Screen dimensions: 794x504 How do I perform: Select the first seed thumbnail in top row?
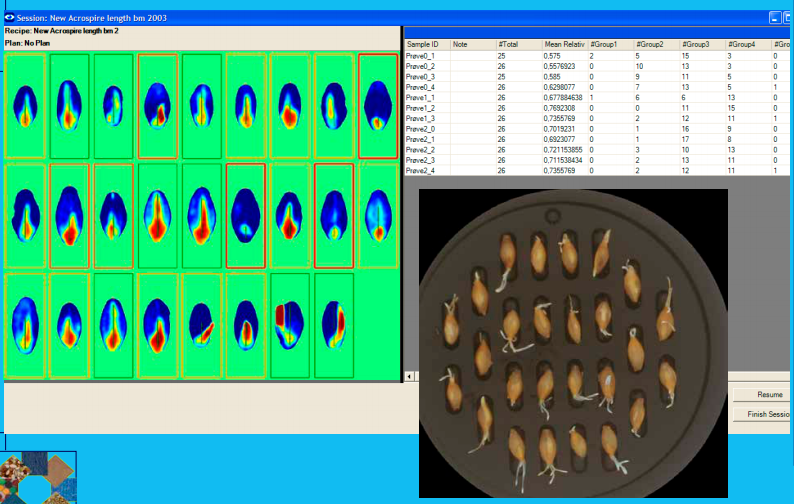pos(24,106)
